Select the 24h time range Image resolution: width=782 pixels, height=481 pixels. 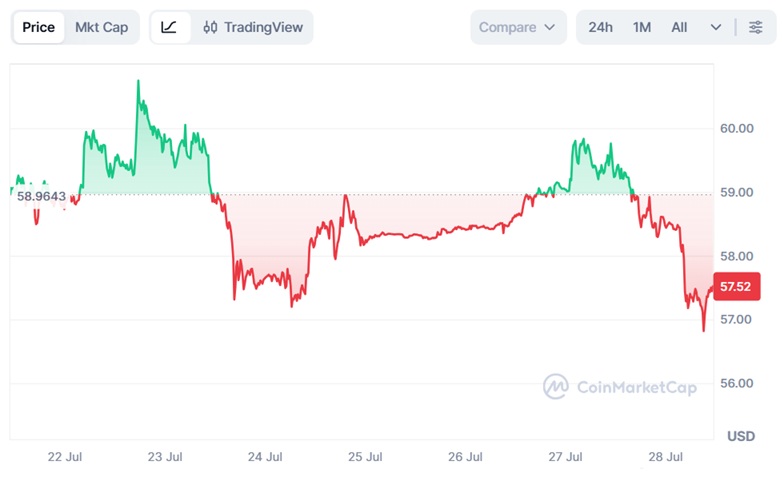[600, 27]
